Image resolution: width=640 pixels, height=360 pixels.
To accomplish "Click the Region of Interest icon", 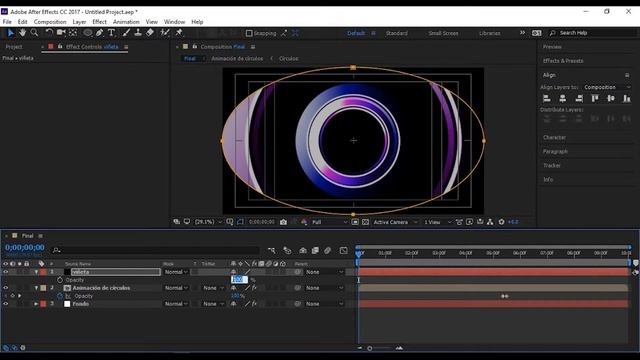I will point(355,222).
